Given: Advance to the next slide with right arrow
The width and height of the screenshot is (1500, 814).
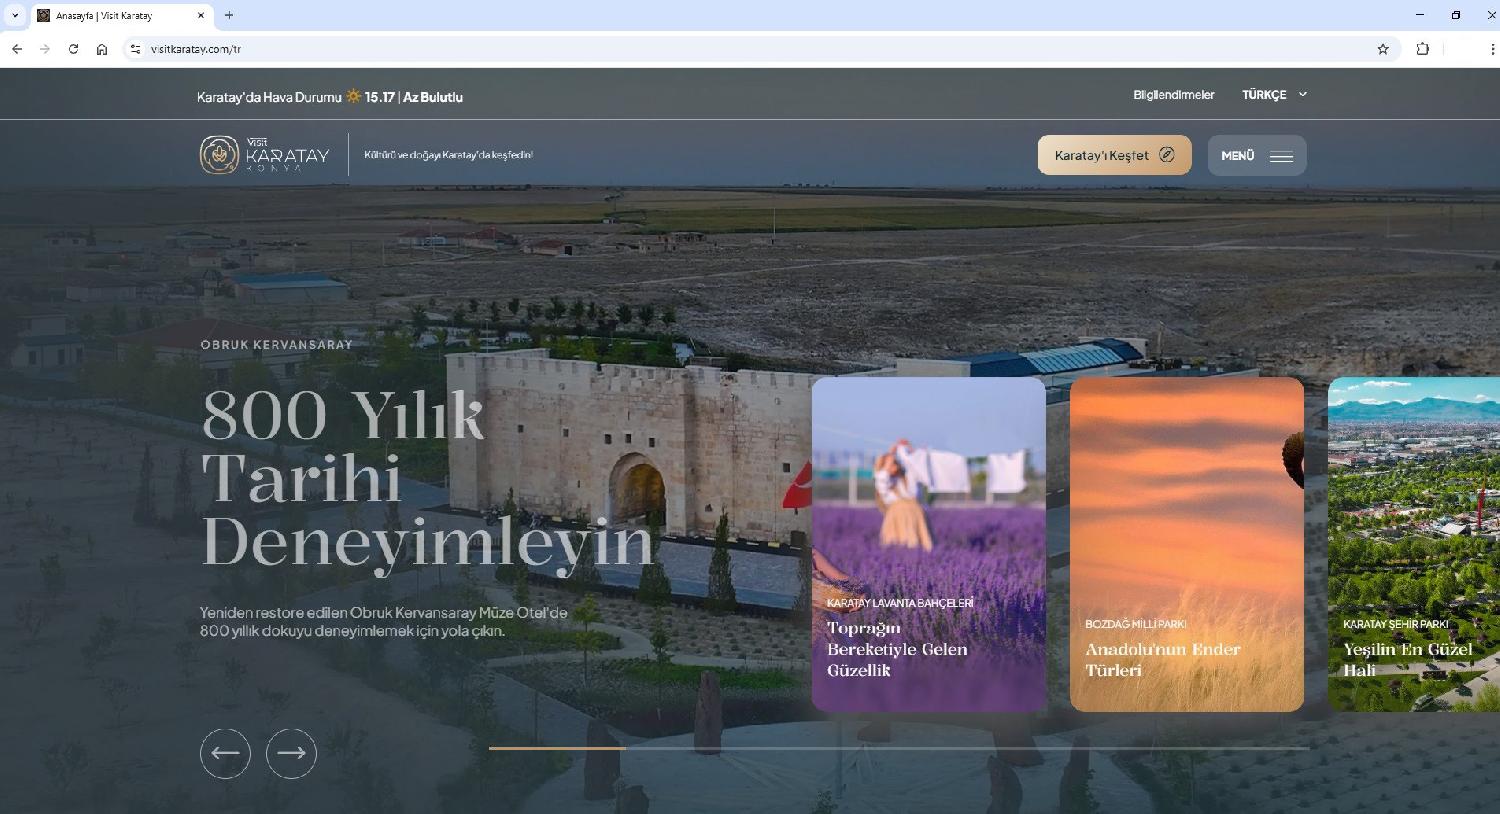Looking at the screenshot, I should click(291, 753).
